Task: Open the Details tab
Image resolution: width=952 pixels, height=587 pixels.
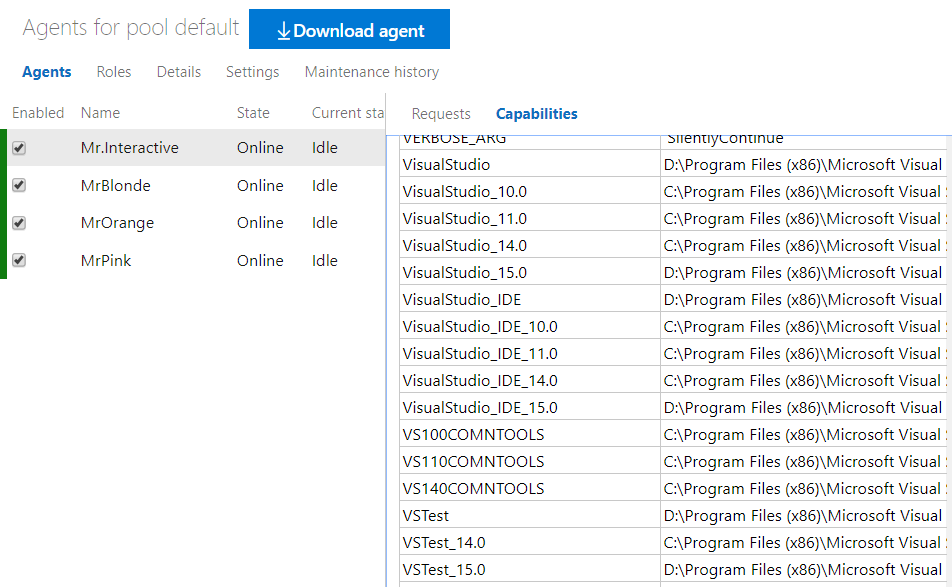Action: (x=178, y=72)
